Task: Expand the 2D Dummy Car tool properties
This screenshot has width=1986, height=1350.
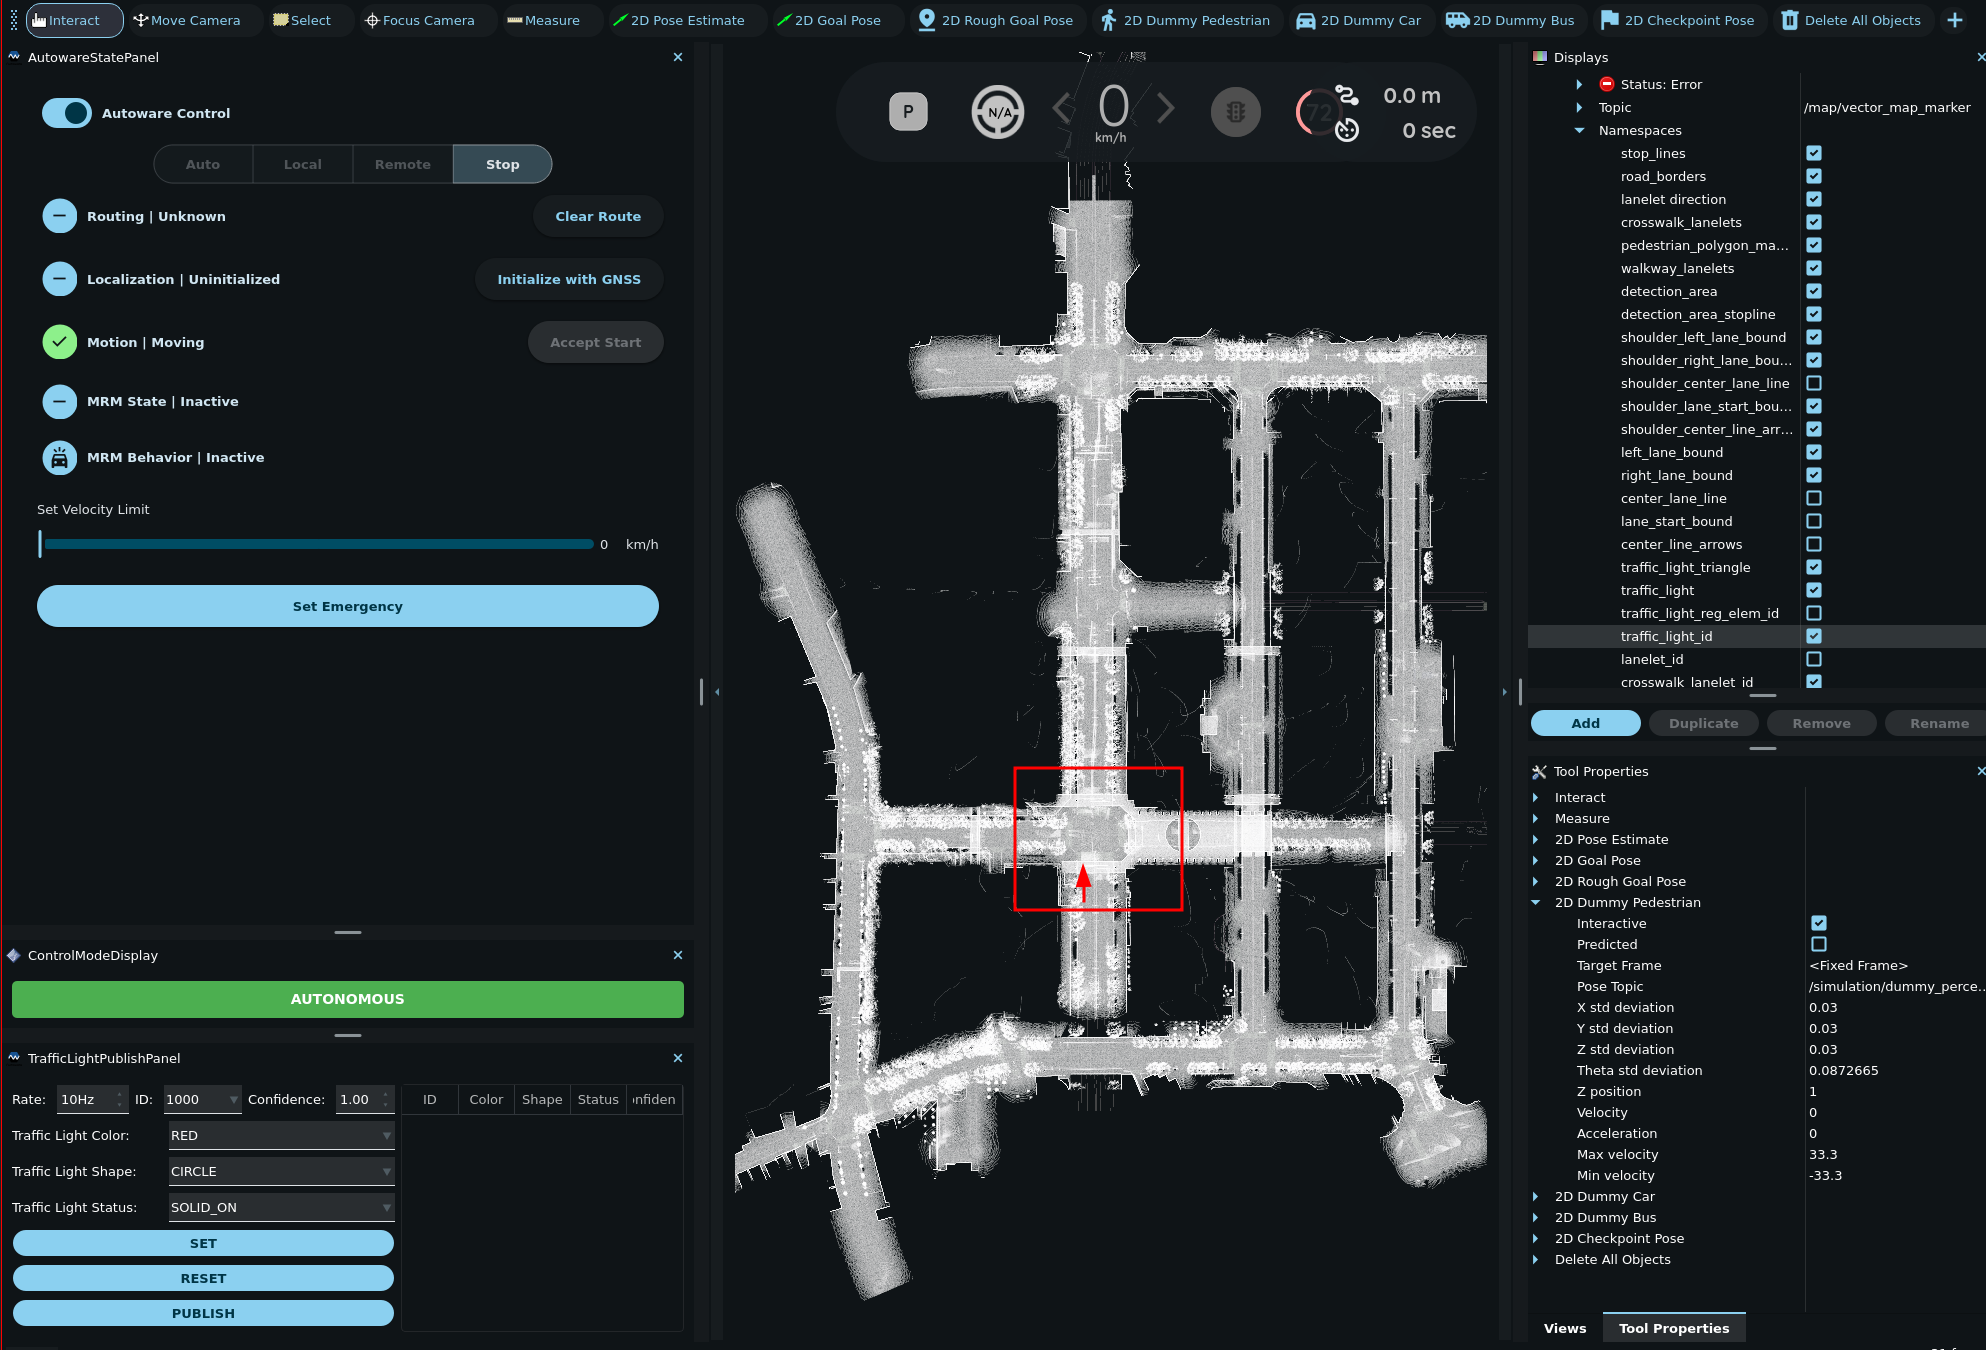Action: click(x=1537, y=1196)
